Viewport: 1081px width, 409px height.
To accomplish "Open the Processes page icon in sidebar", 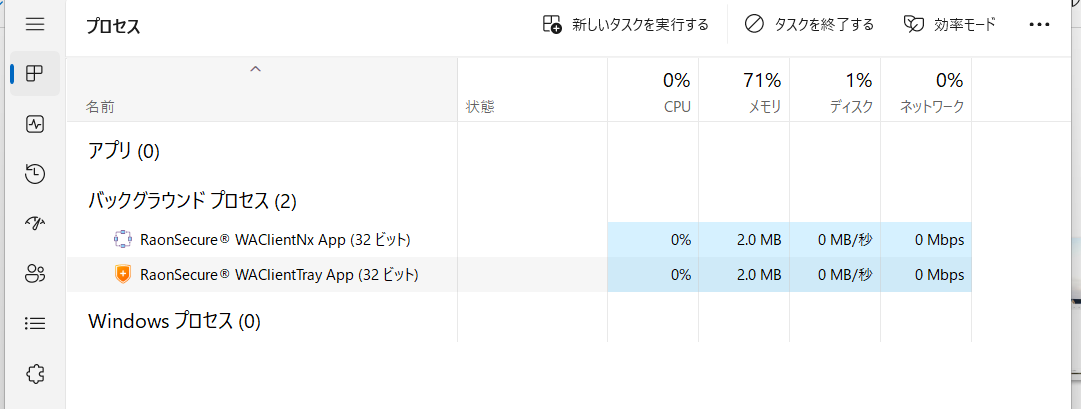I will 35,74.
